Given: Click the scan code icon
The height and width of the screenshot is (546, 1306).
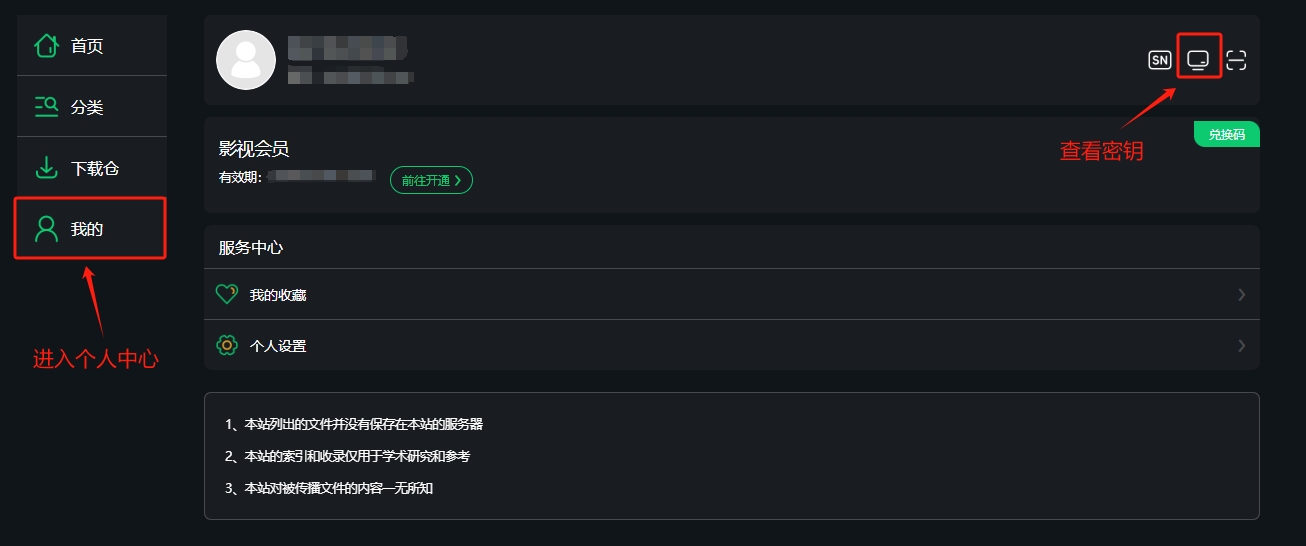Looking at the screenshot, I should 1237,60.
